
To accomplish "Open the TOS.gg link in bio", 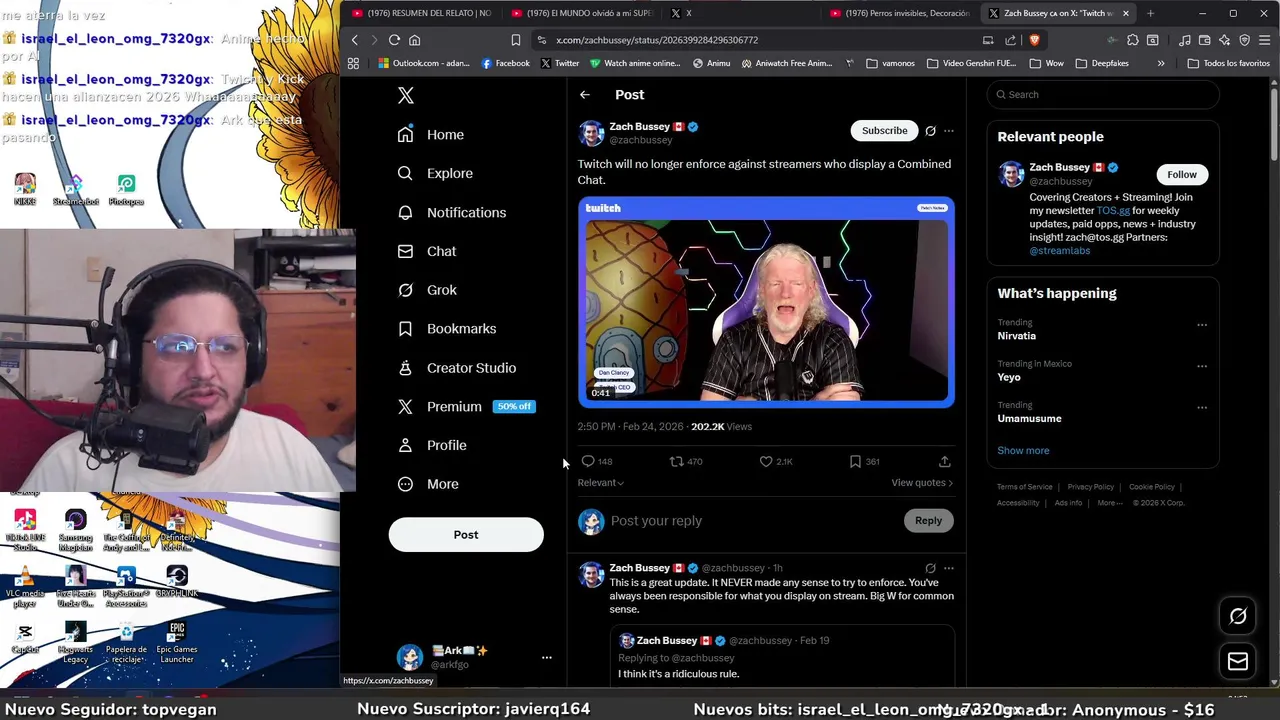I will pos(1113,211).
